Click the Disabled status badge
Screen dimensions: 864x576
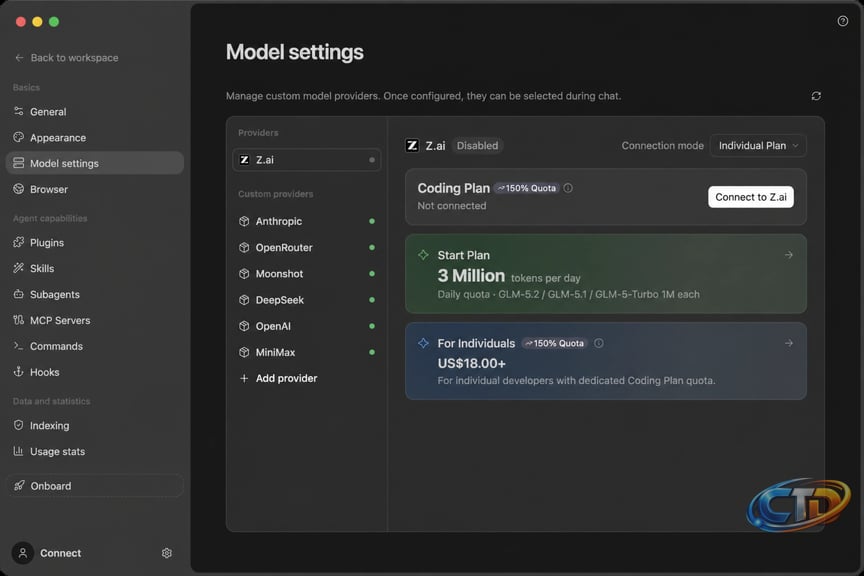[x=477, y=146]
